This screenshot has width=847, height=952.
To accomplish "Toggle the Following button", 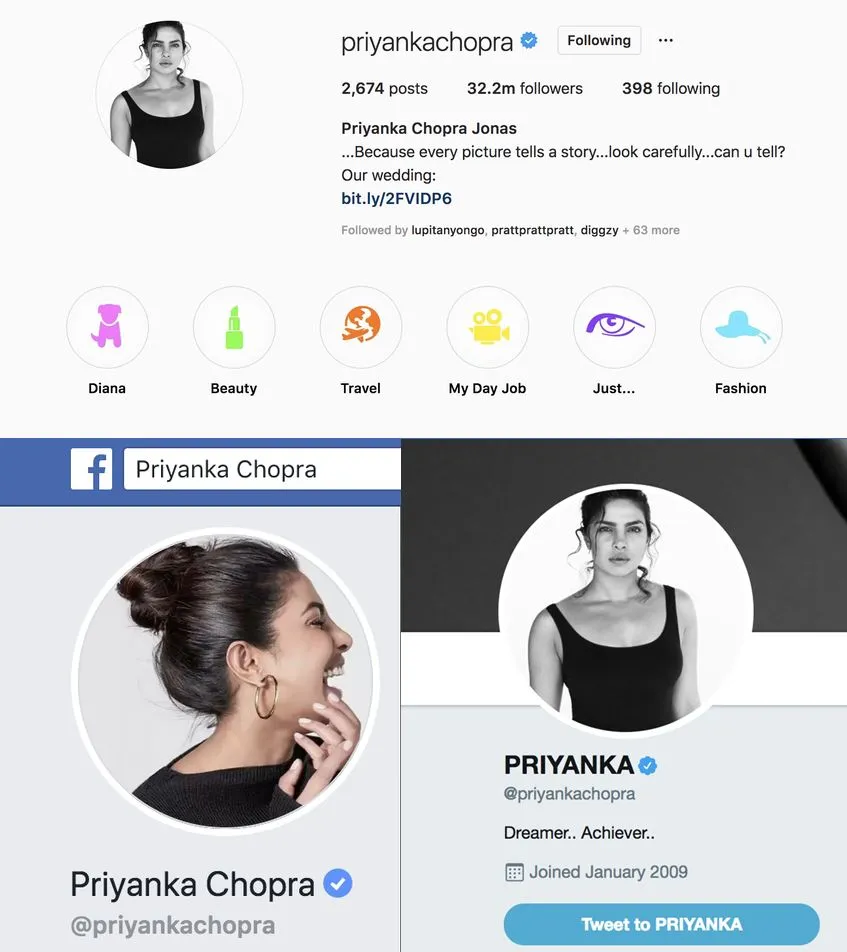I will click(599, 40).
